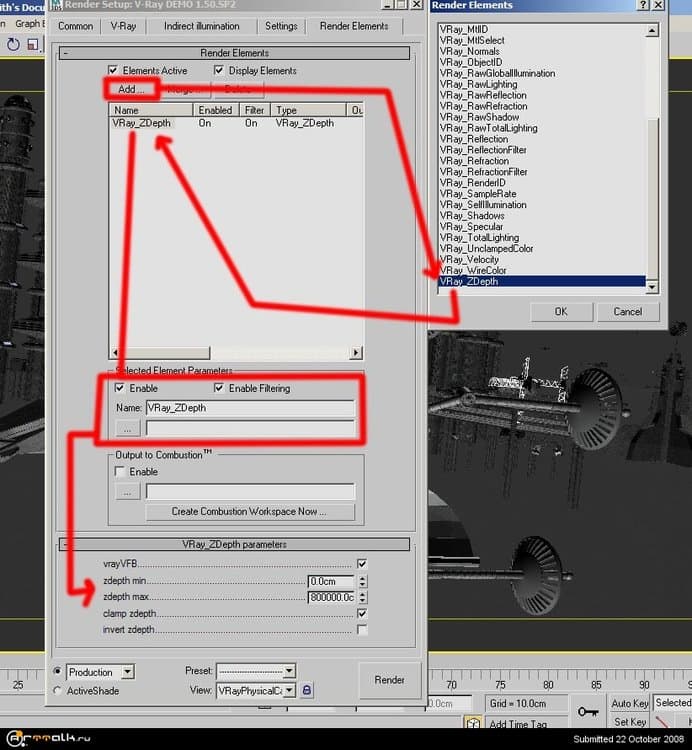Click the help question mark in Render Elements dialog
Screen dimensions: 692x750
tap(644, 6)
